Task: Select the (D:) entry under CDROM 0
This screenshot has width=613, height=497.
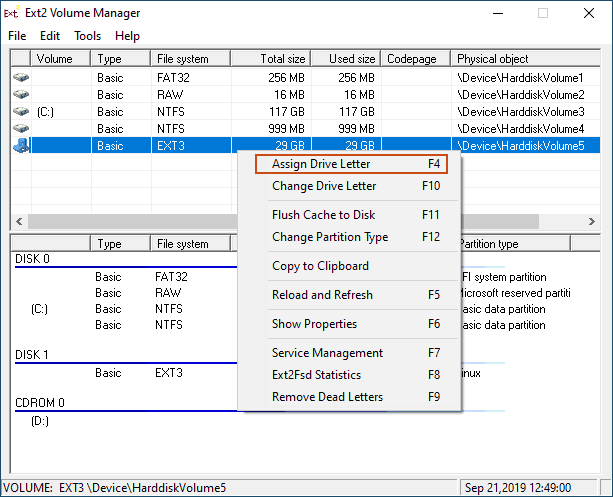Action: (40, 421)
